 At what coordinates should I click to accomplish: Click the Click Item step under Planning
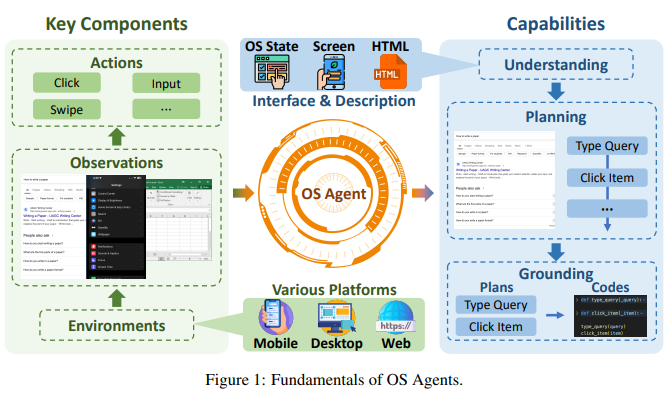(607, 177)
